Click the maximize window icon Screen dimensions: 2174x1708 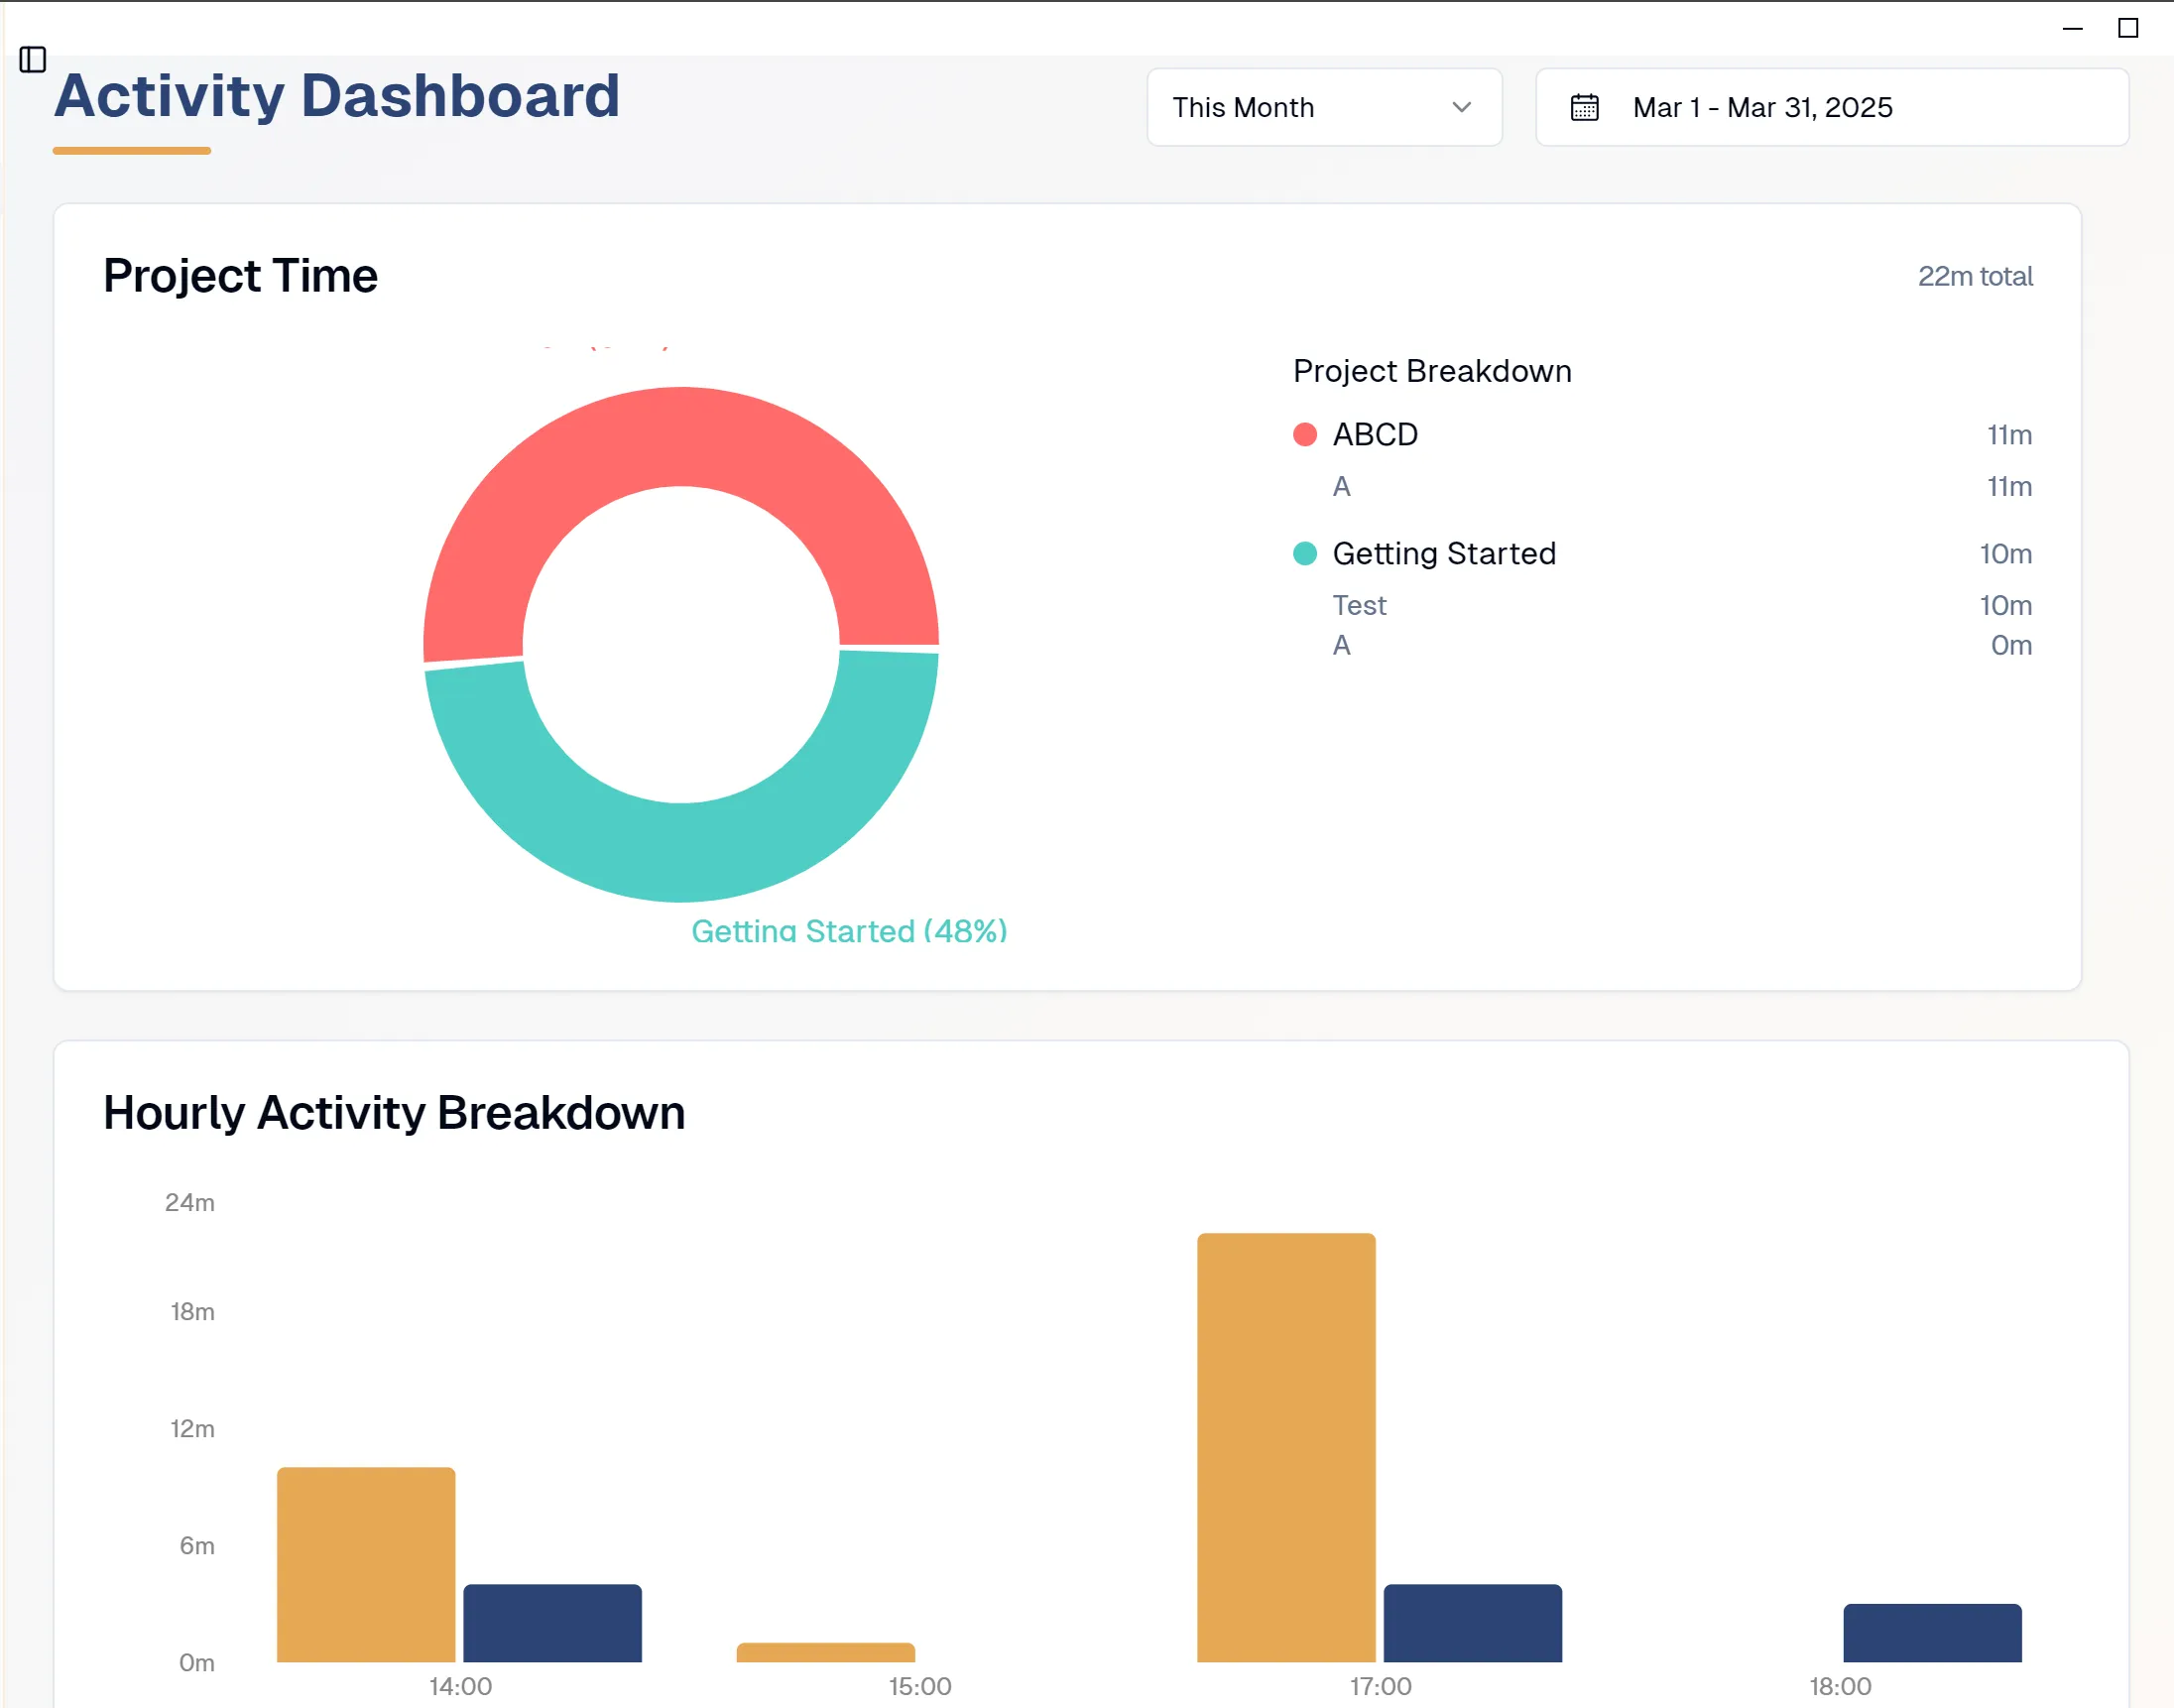point(2125,30)
